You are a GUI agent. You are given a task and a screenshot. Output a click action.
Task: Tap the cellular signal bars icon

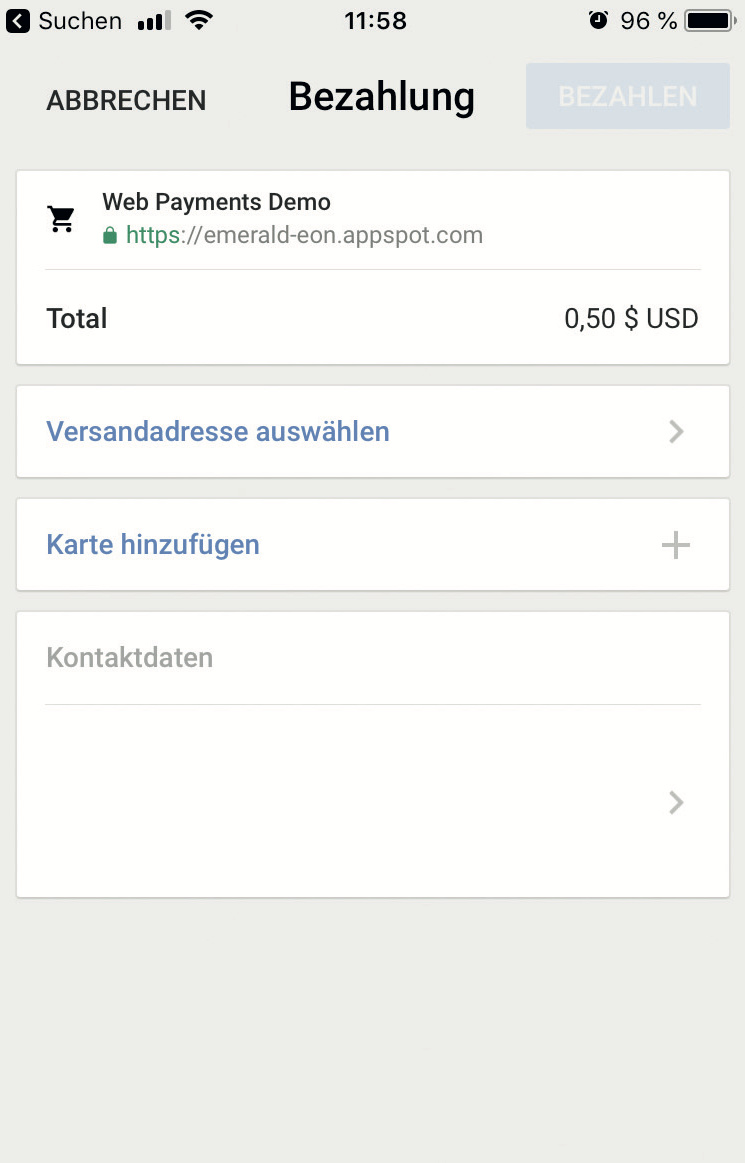click(153, 20)
